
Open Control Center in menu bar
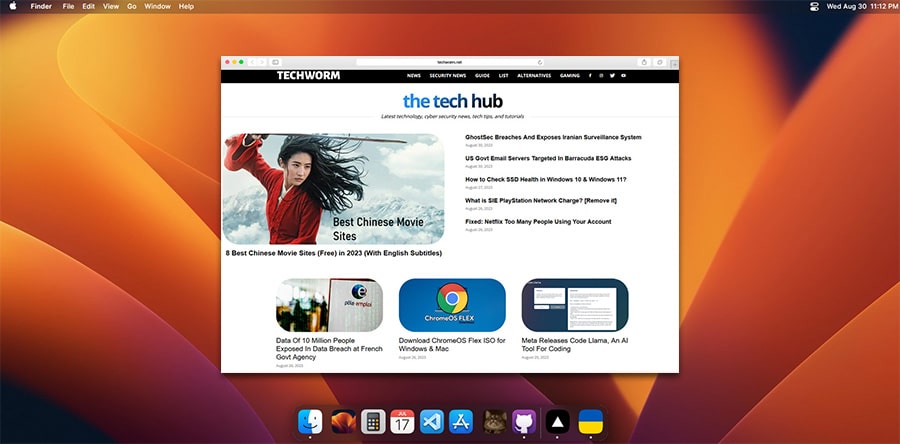pos(814,6)
